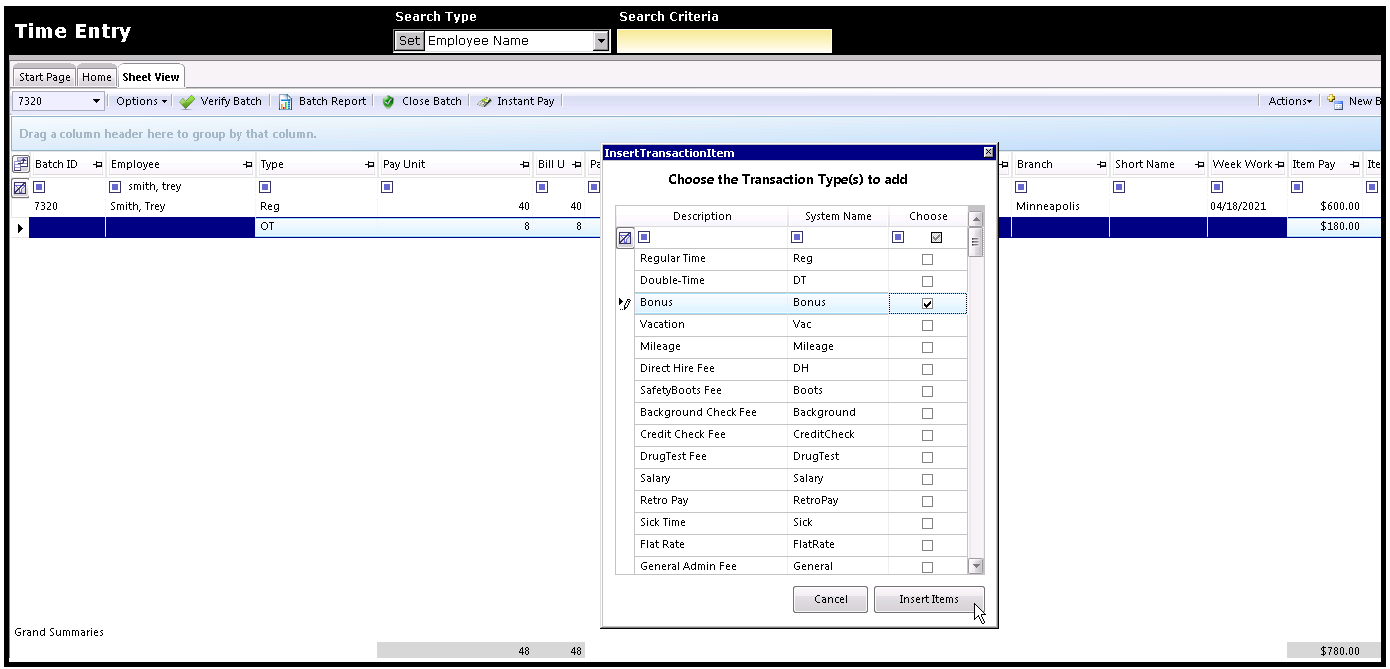The image size is (1390, 669).
Task: Click the Insert Items button
Action: coord(928,599)
